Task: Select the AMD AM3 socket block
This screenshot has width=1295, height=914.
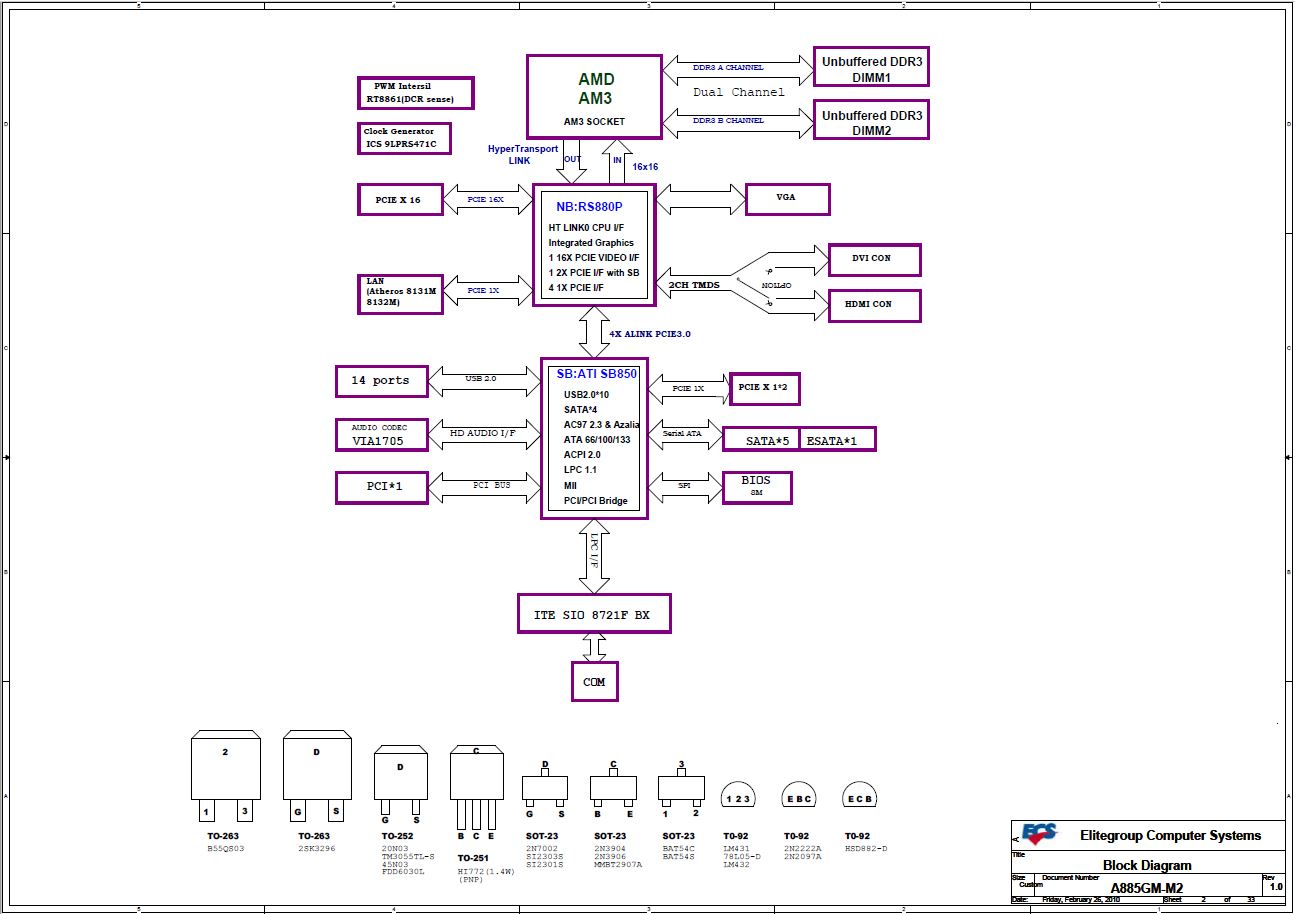Action: tap(594, 97)
